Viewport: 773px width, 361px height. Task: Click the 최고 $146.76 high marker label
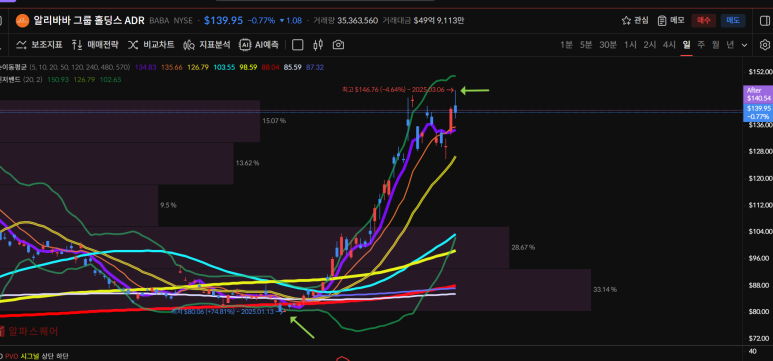397,90
